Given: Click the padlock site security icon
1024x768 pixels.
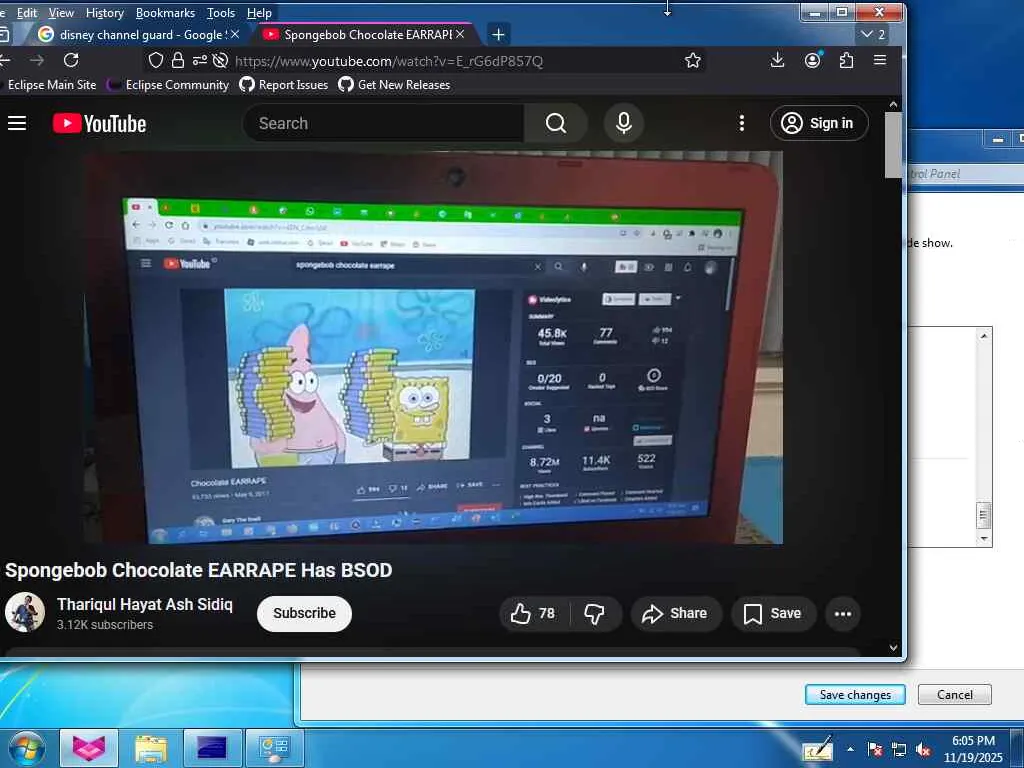Looking at the screenshot, I should click(x=178, y=61).
